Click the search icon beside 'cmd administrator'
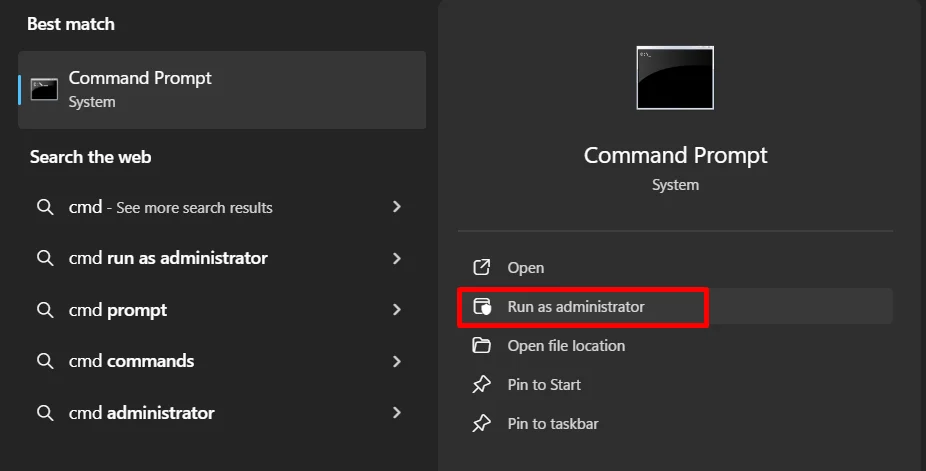 coord(45,413)
